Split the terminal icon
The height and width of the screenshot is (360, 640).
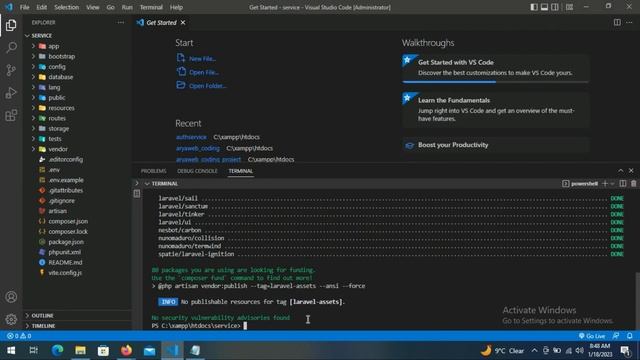coord(623,184)
